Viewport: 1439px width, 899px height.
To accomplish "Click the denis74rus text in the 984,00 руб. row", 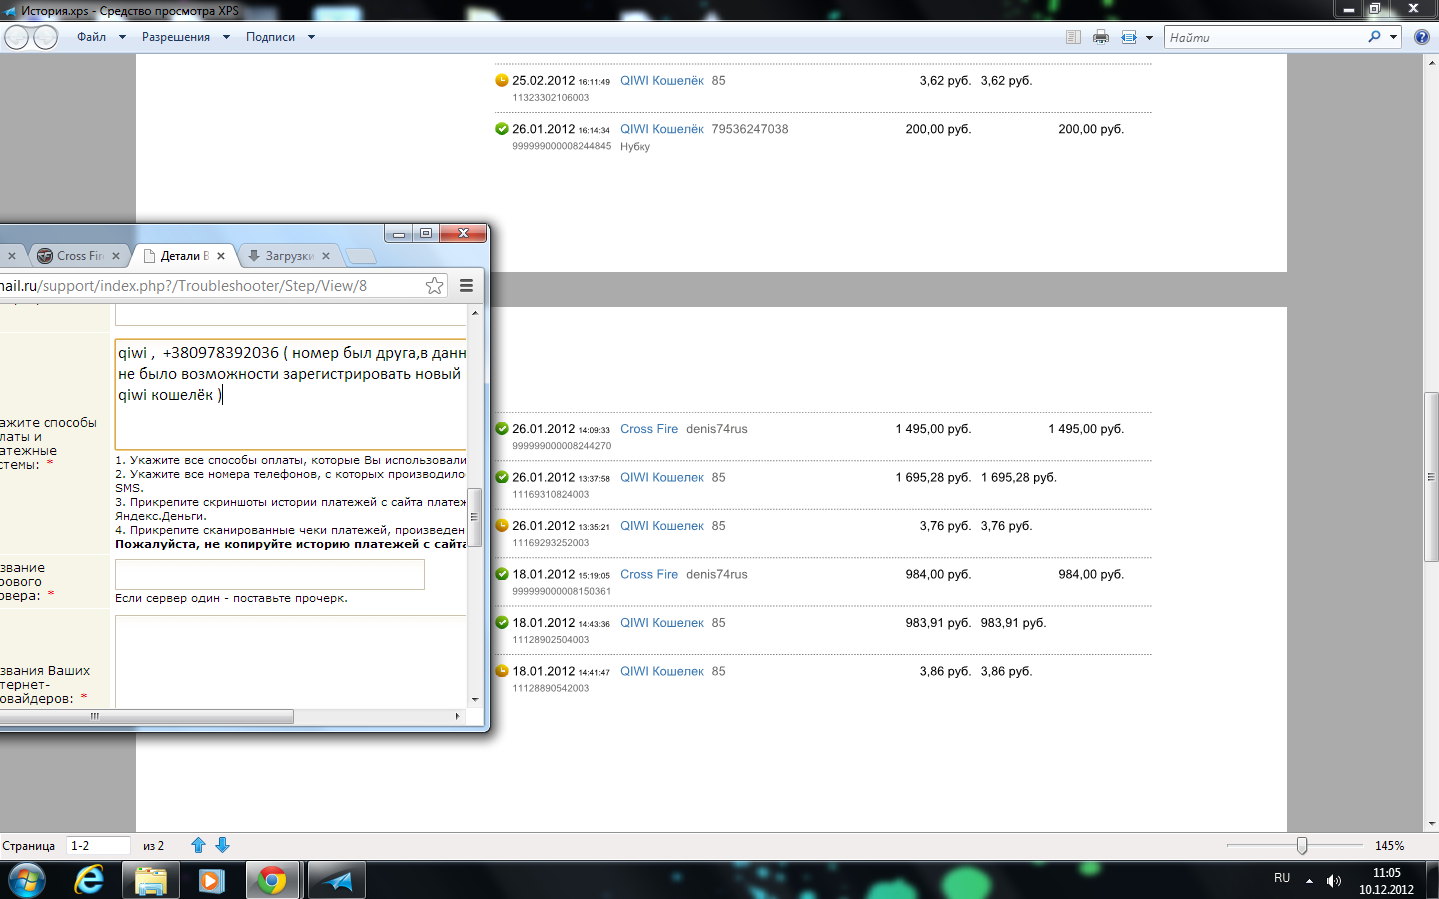I will [717, 575].
